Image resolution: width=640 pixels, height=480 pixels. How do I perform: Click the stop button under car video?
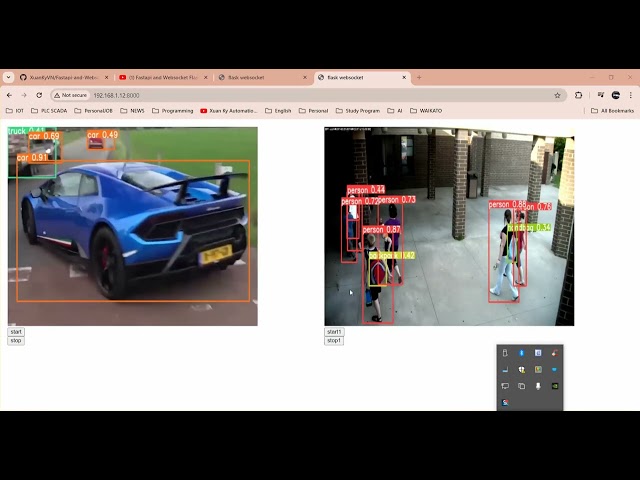16,340
